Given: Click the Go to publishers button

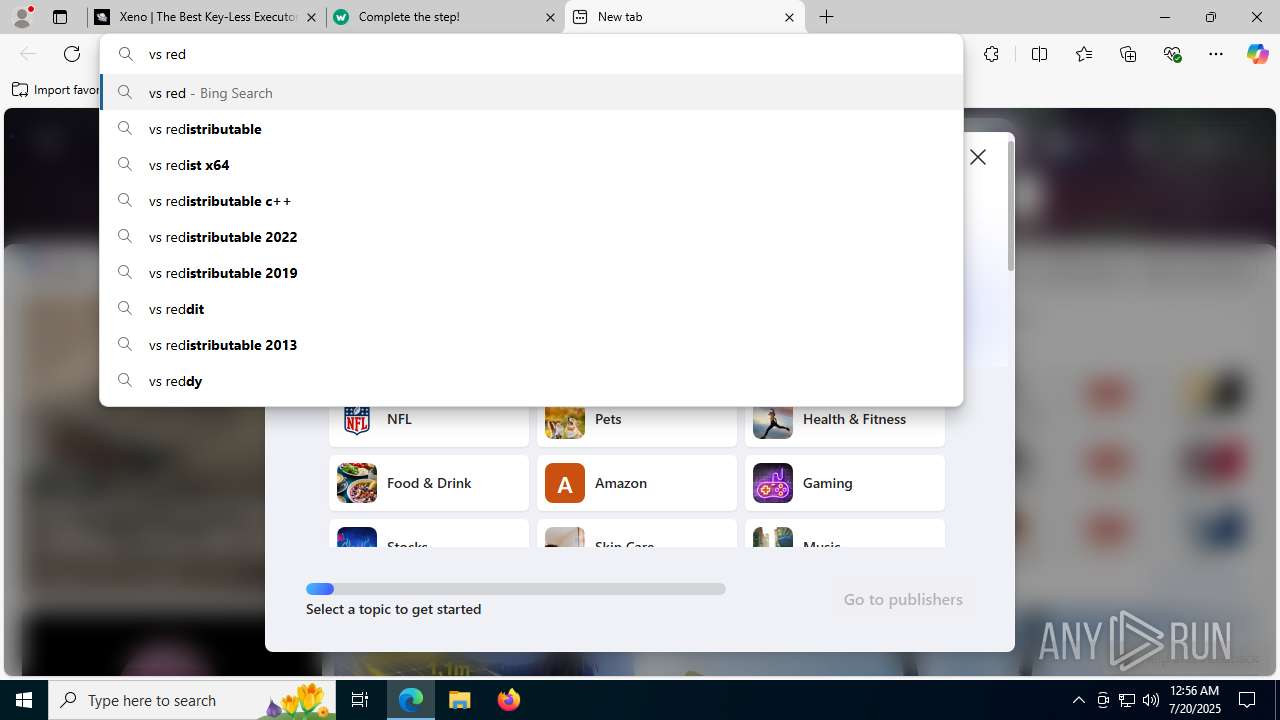Looking at the screenshot, I should [903, 599].
